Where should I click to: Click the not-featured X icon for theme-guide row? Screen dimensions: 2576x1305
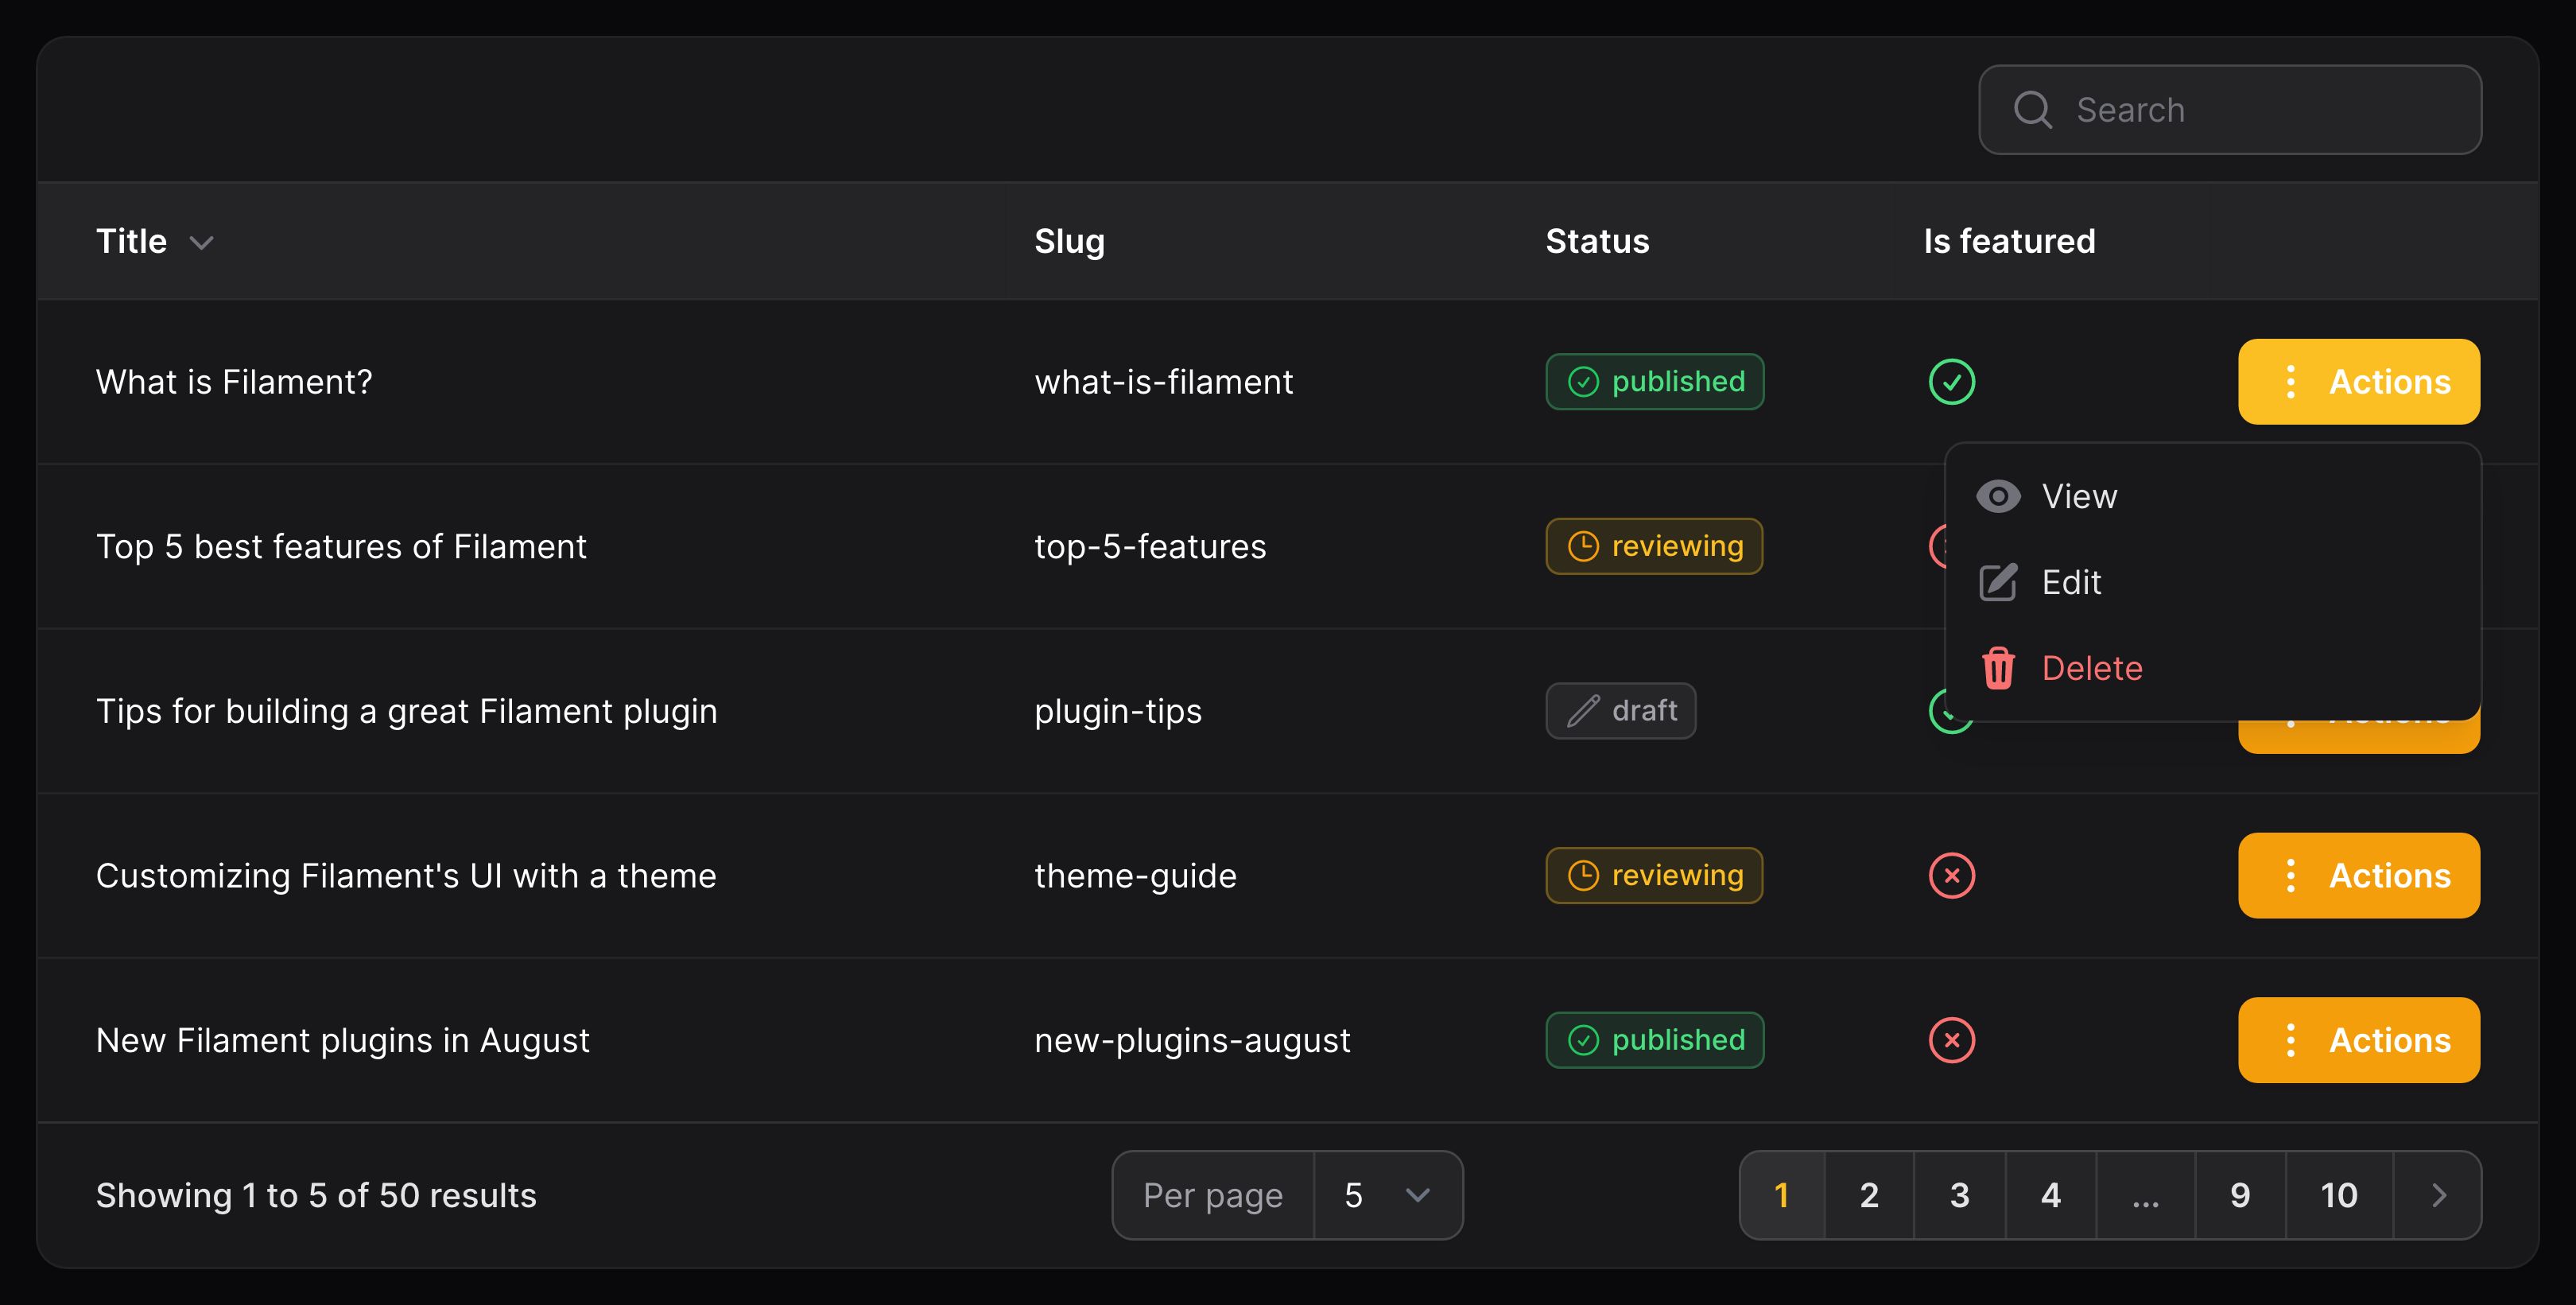(1951, 876)
